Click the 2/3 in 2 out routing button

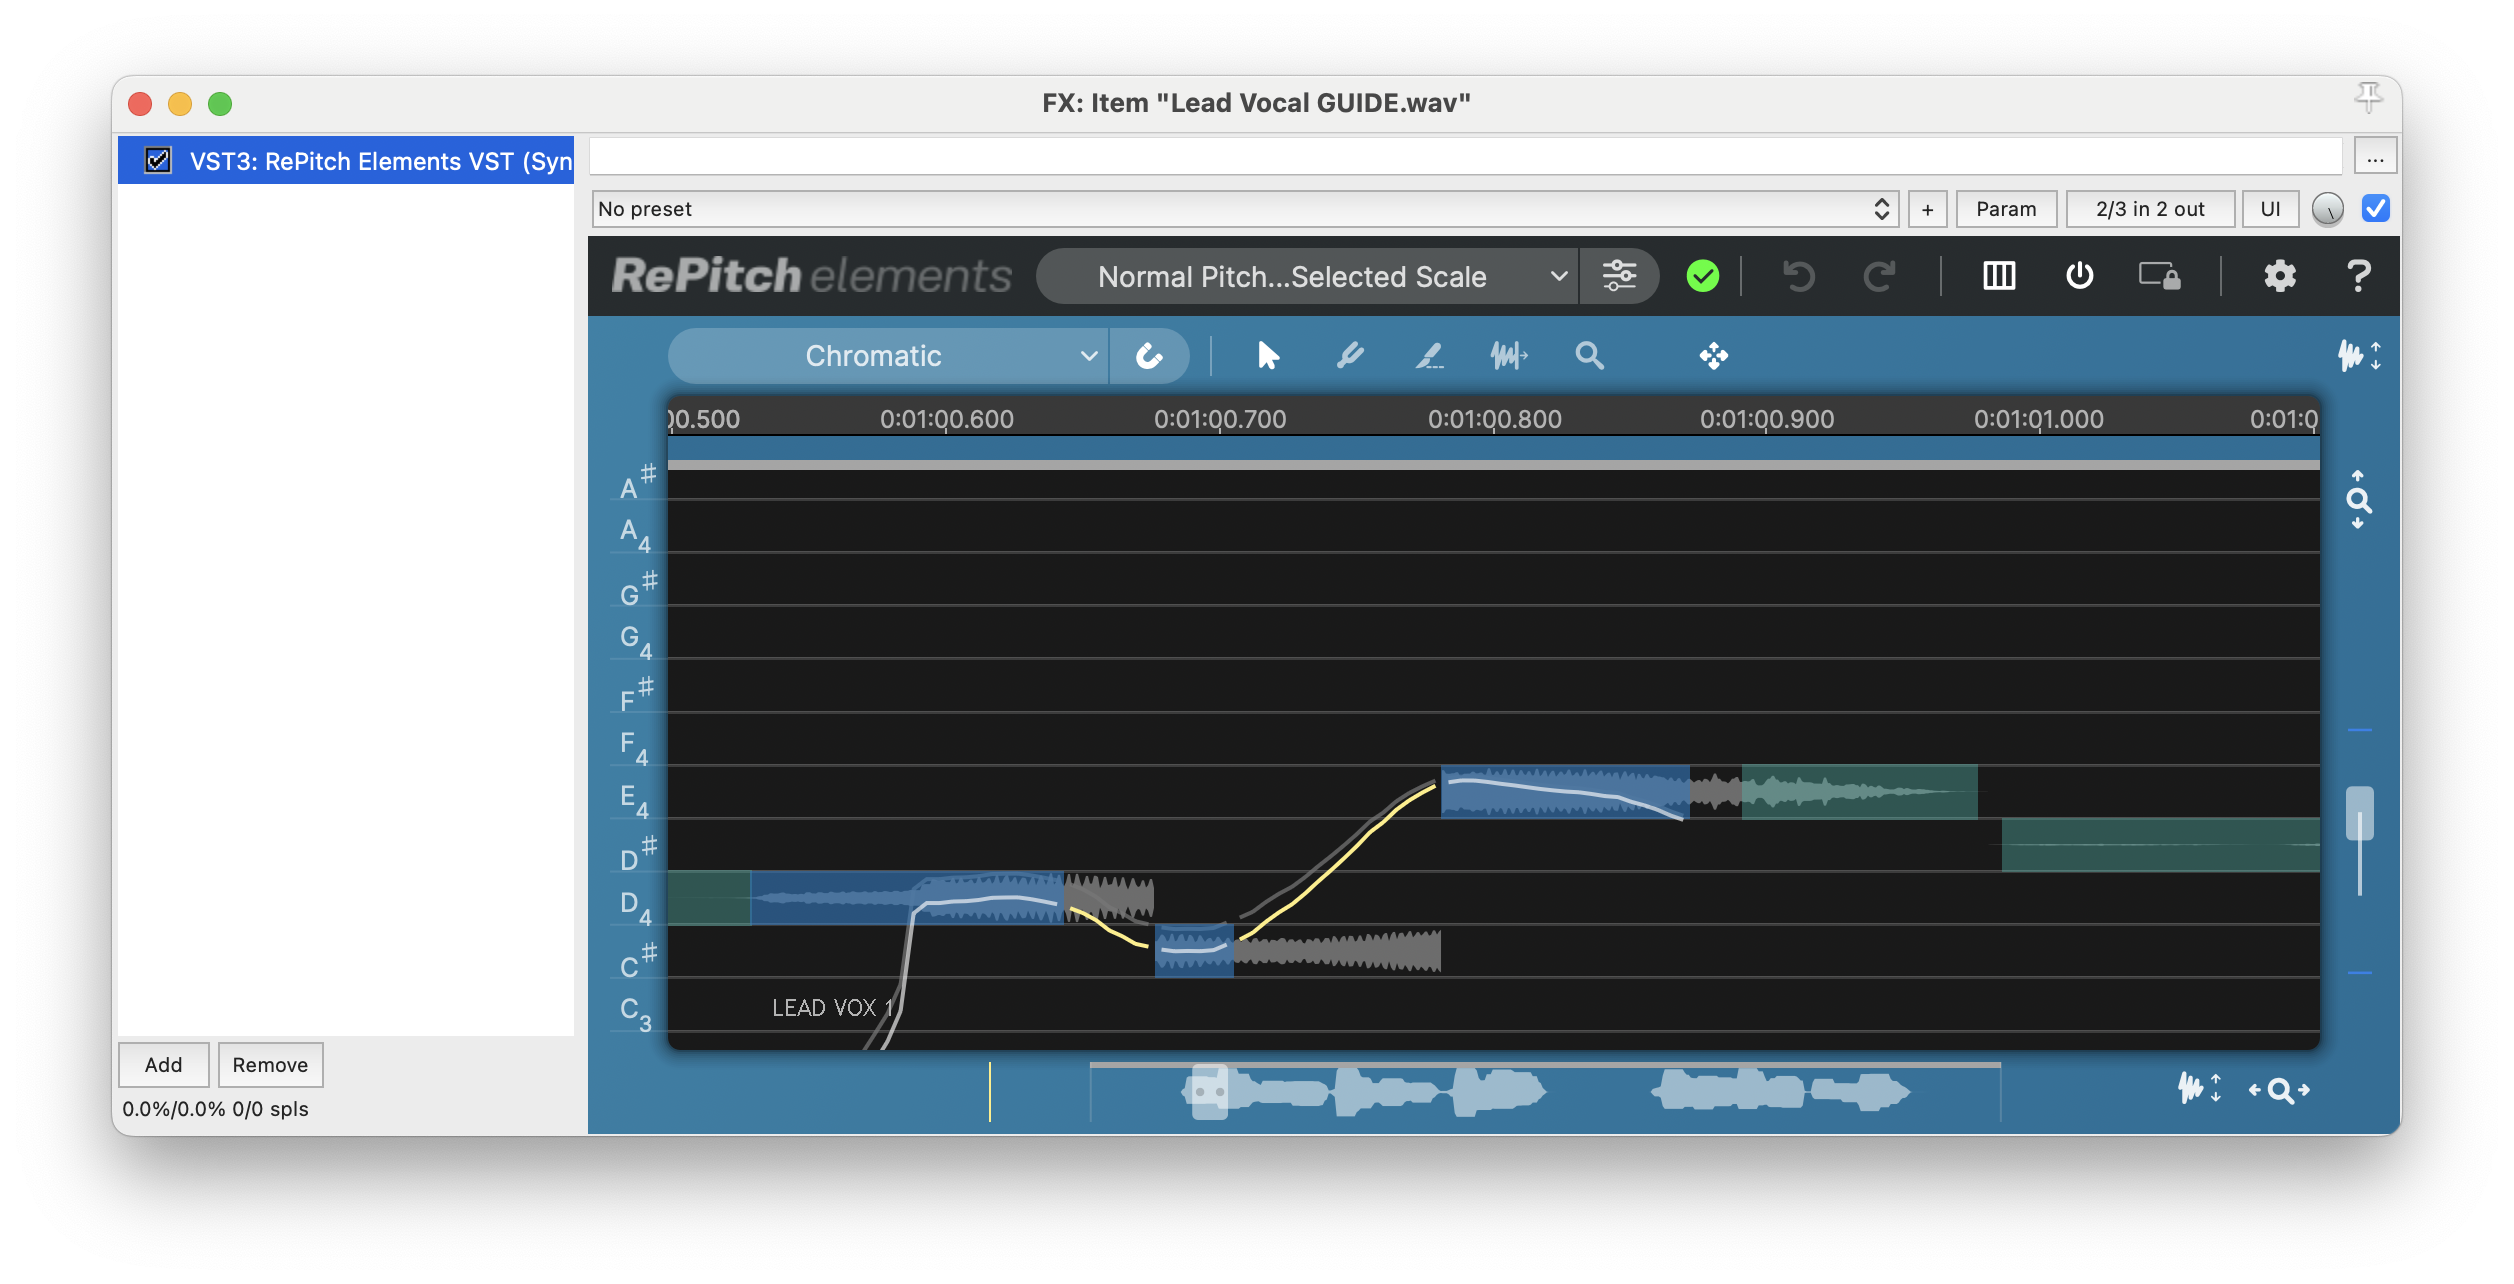click(x=2150, y=209)
